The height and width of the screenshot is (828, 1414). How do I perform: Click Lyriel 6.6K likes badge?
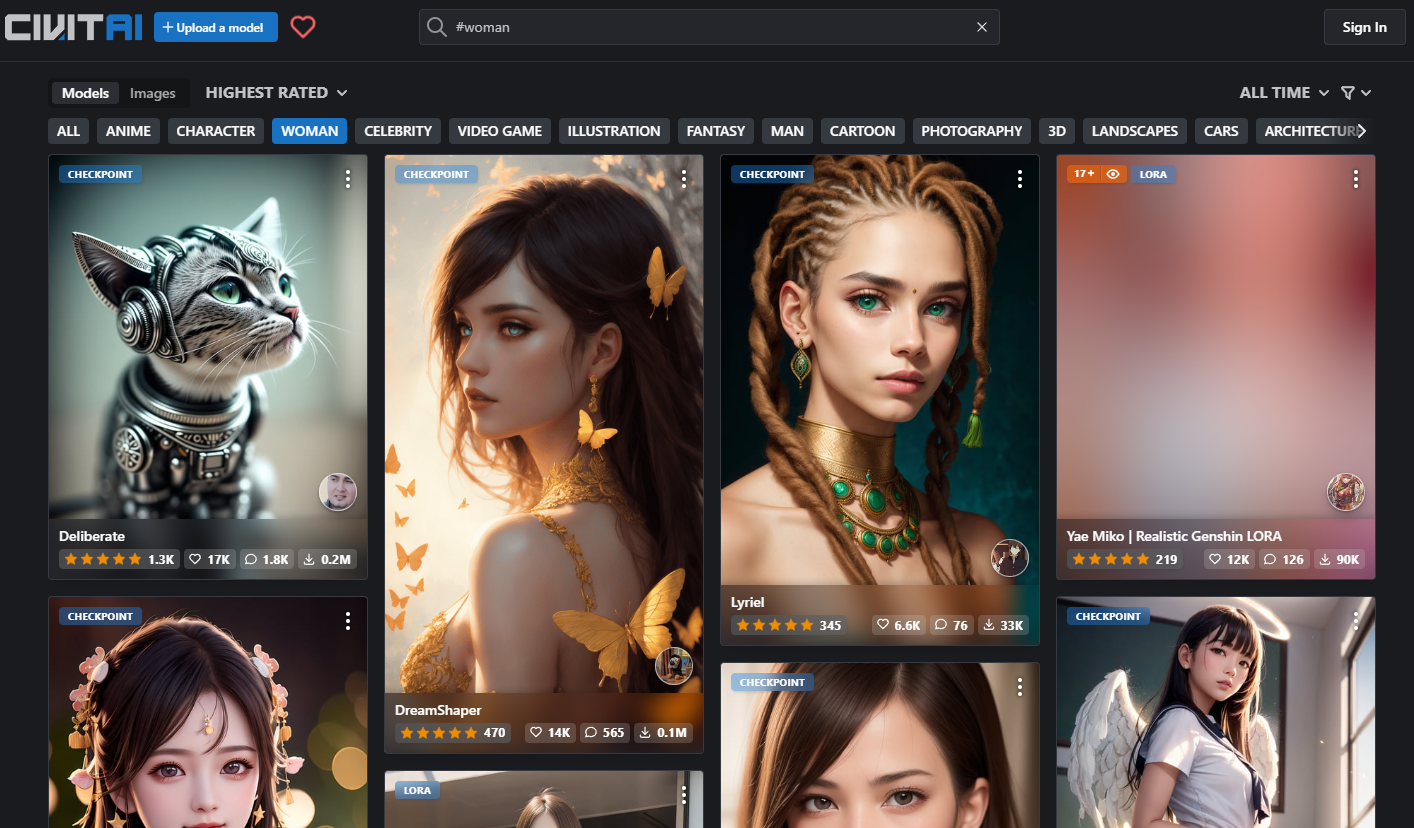[x=898, y=625]
